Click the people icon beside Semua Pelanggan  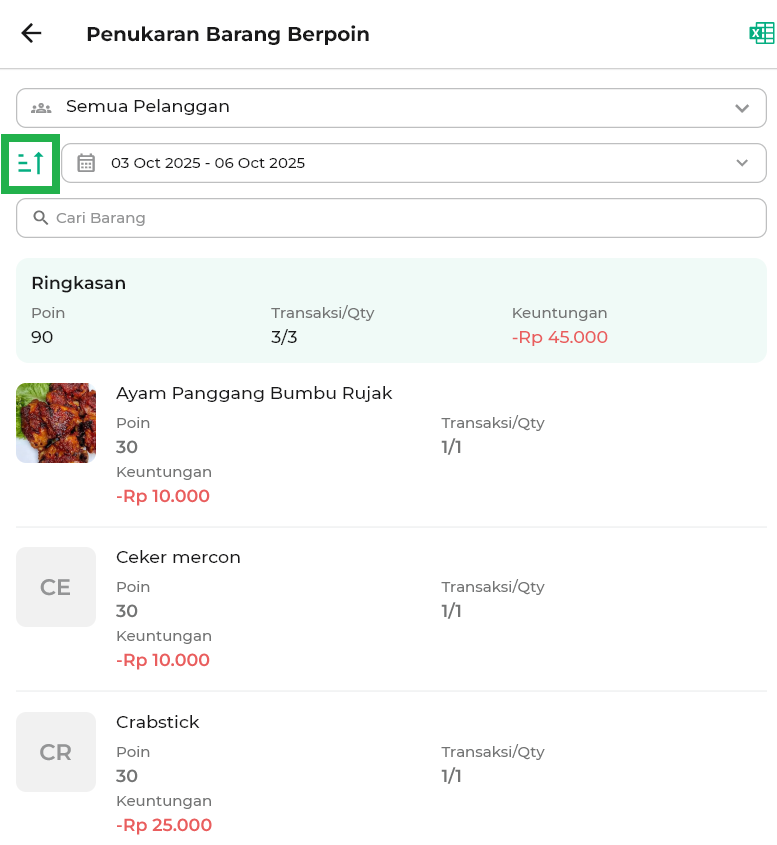[x=41, y=108]
